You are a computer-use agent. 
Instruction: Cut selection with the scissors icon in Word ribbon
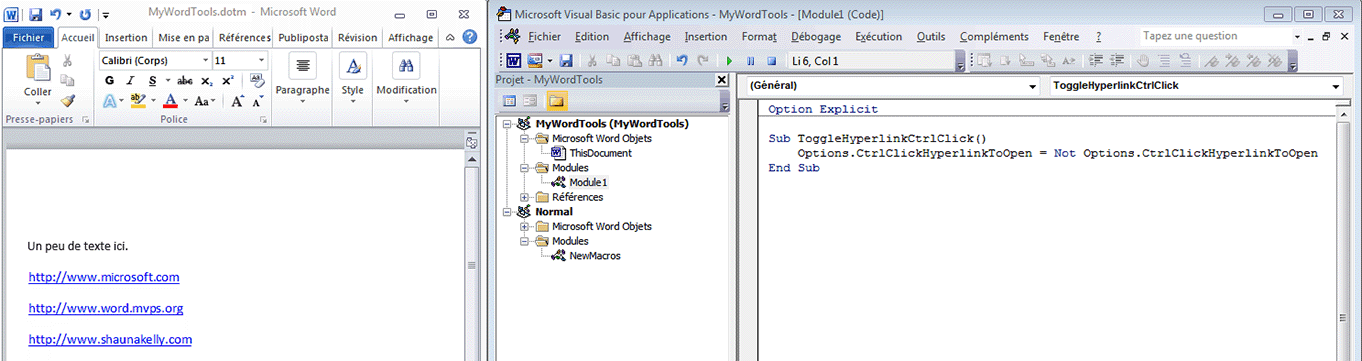(68, 61)
